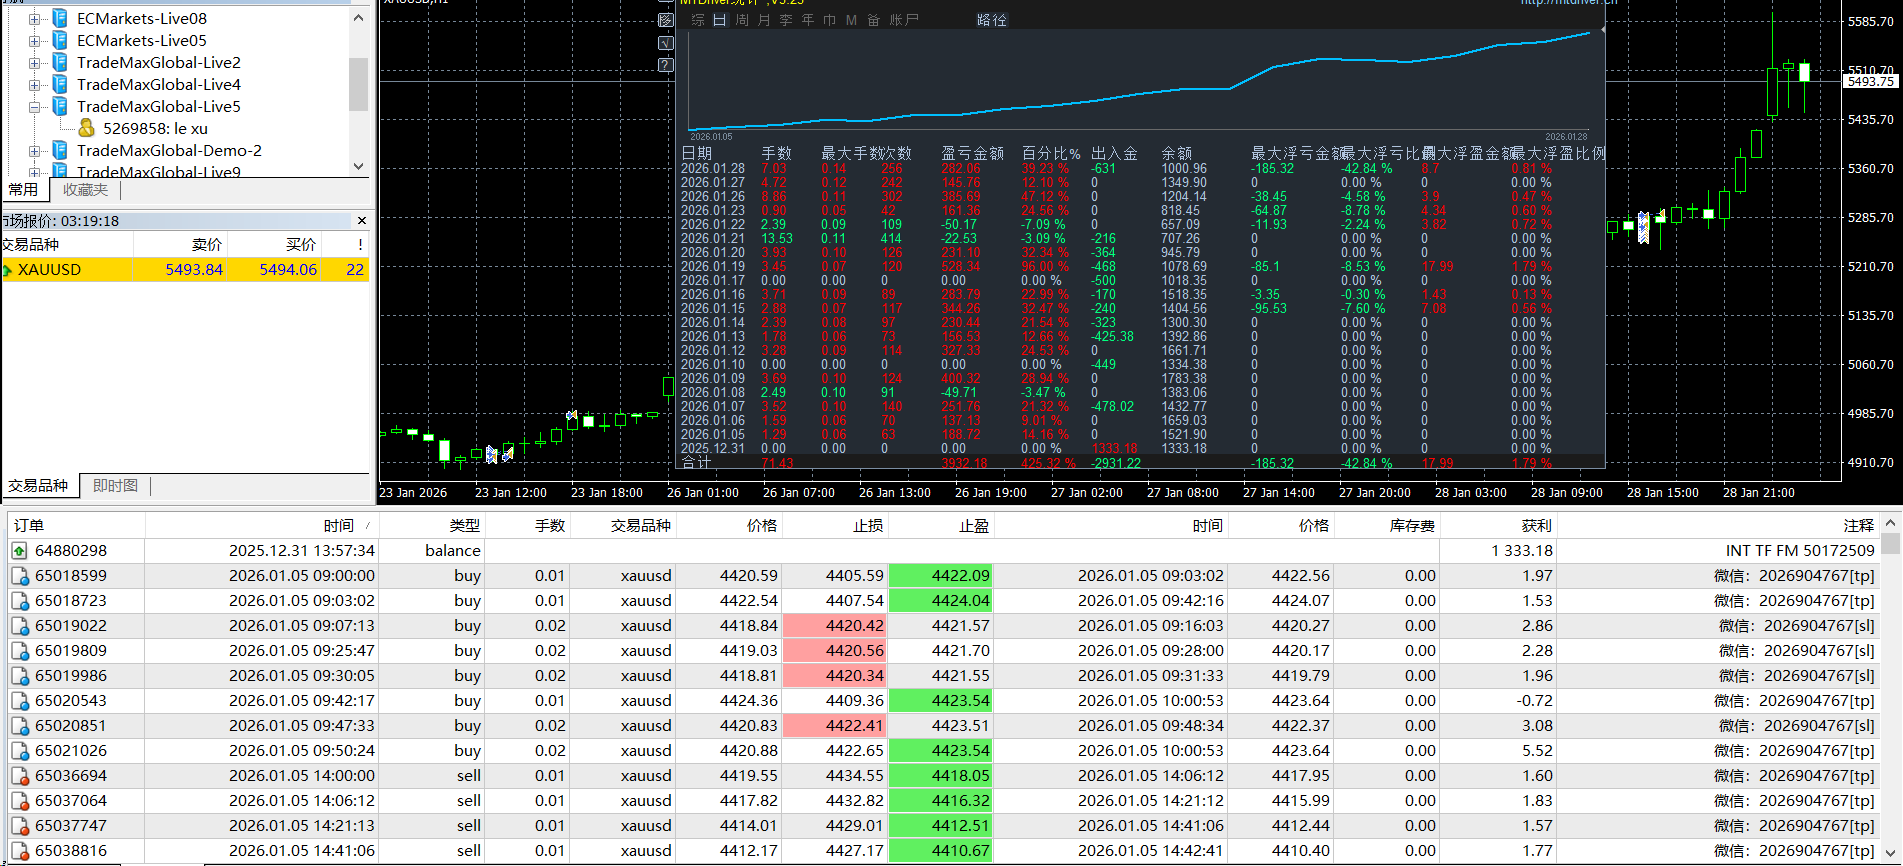Click the top icon above the checkmark button

click(666, 20)
